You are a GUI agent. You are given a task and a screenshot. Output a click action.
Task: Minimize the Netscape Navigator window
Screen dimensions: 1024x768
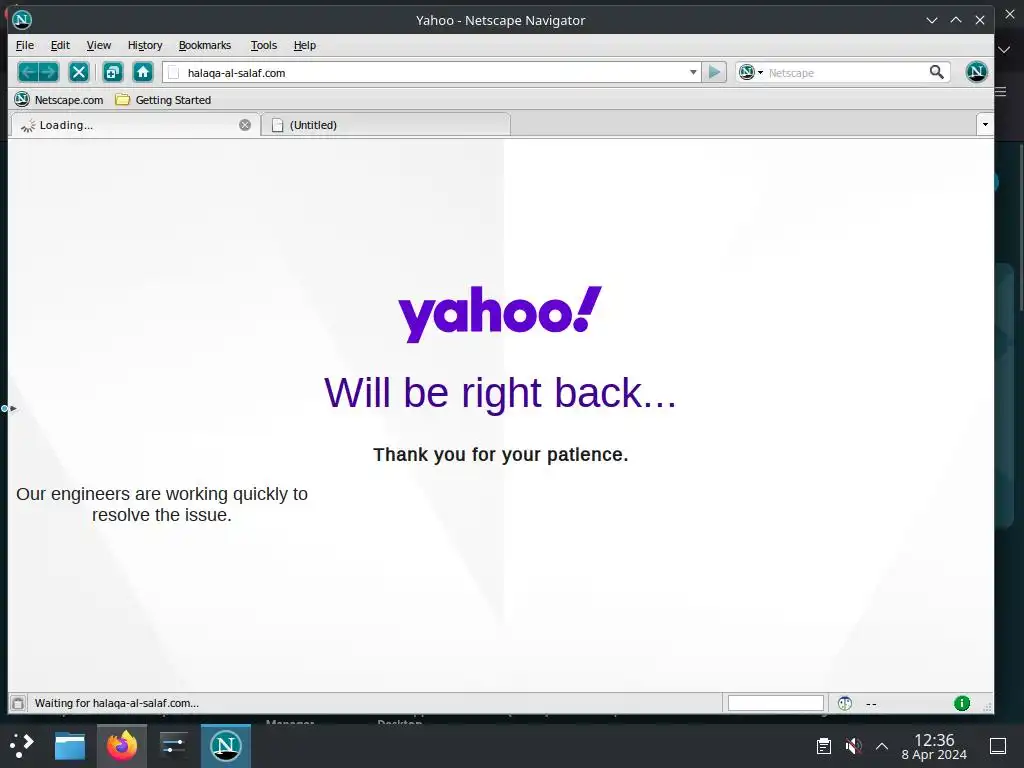point(932,20)
